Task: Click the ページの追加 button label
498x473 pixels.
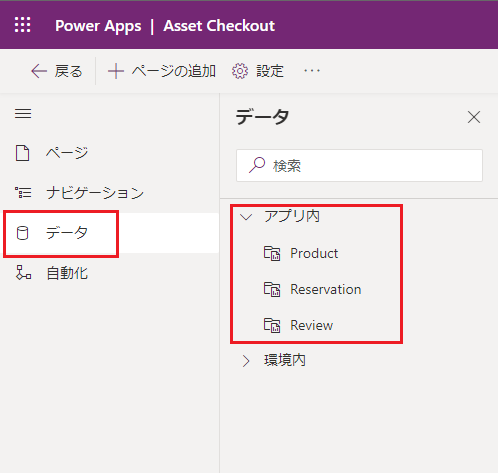Action: tap(174, 71)
